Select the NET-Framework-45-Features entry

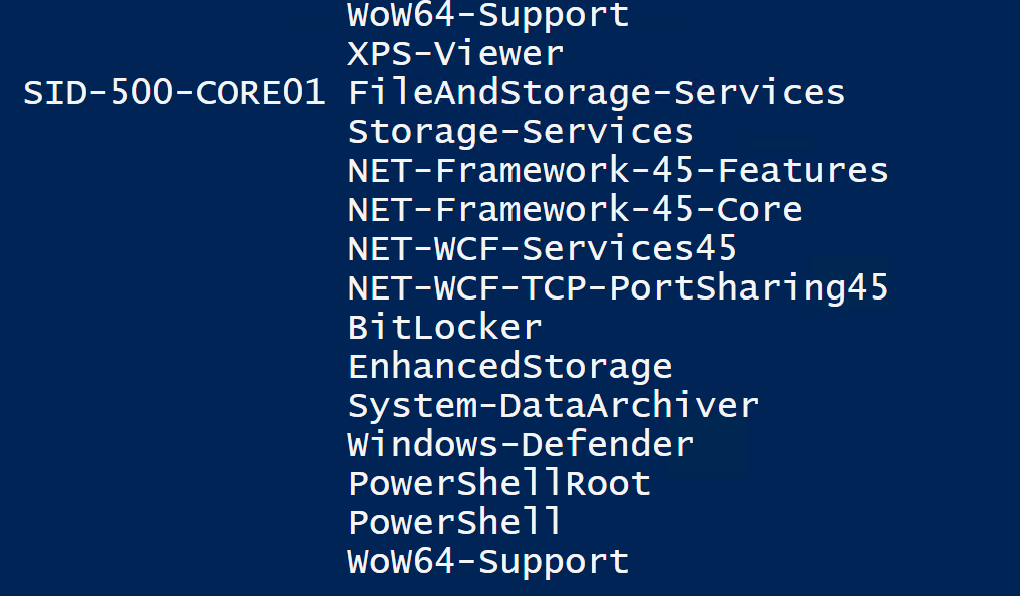coord(618,171)
